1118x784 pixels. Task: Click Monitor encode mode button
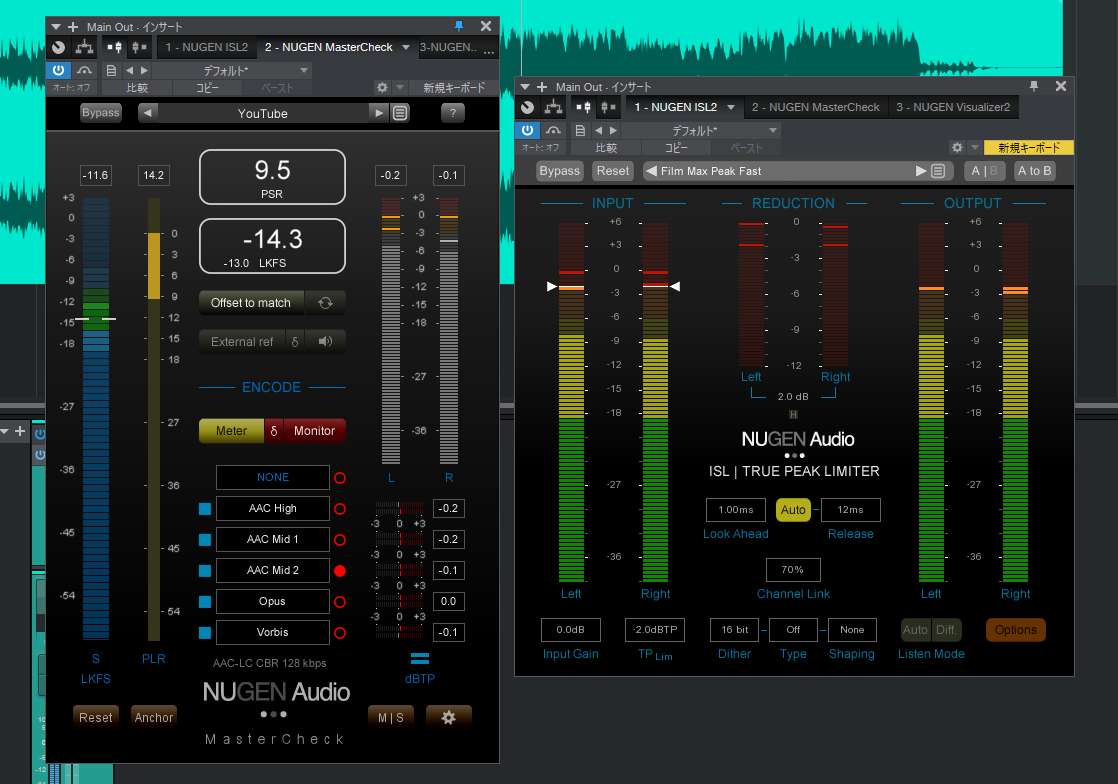coord(314,430)
